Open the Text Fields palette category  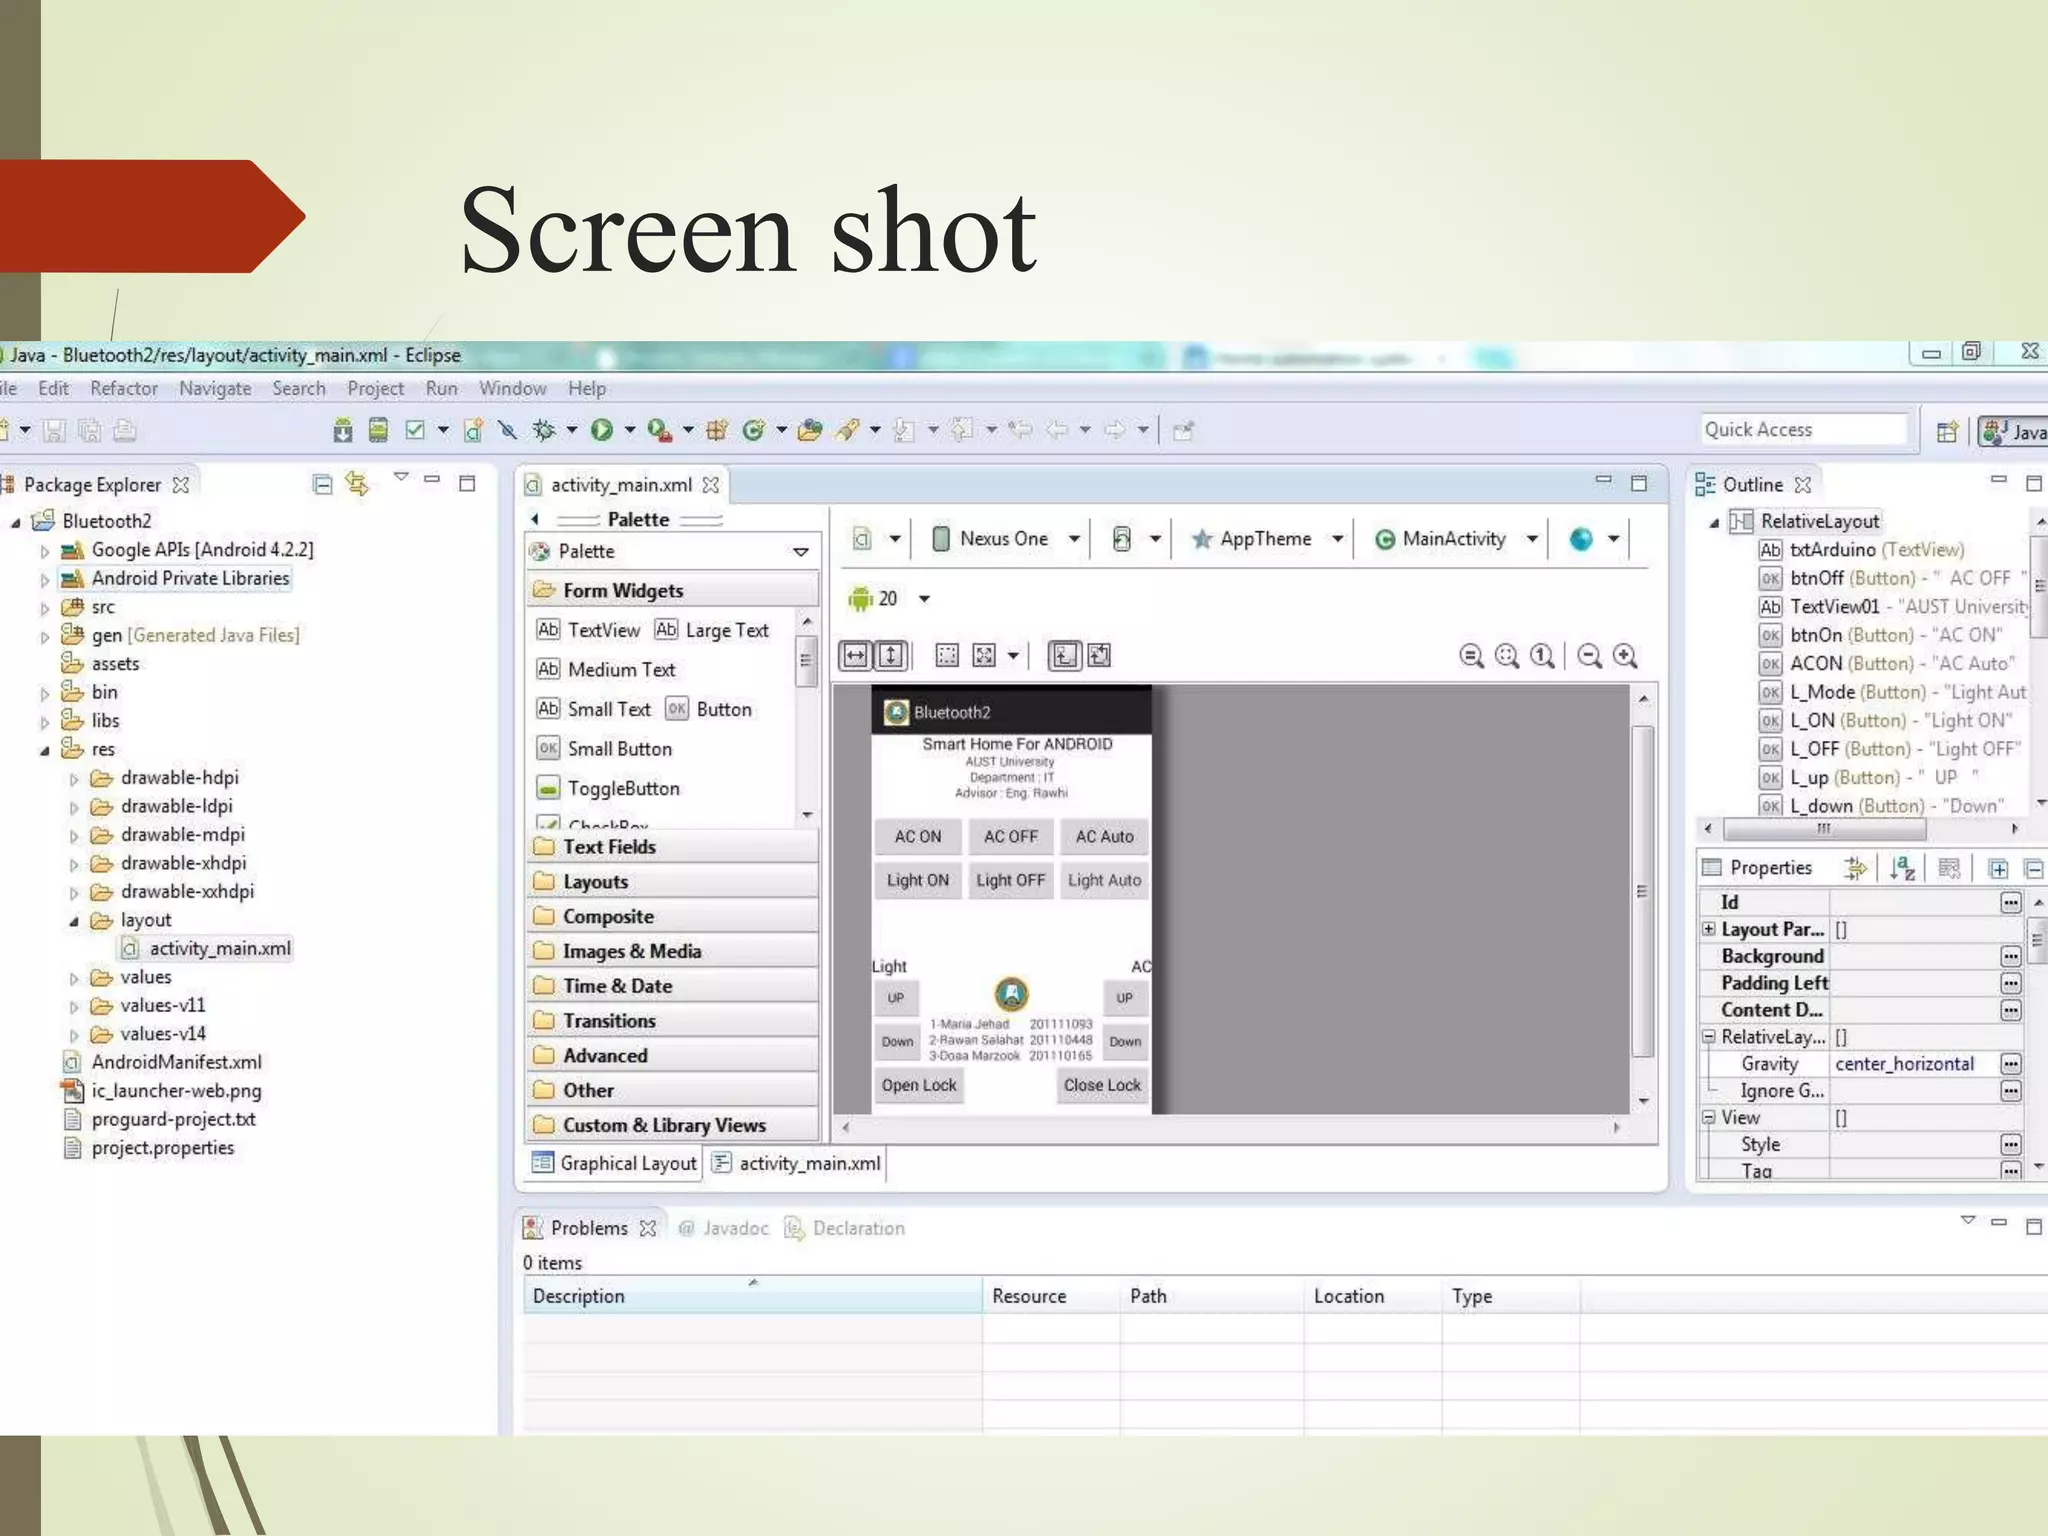[x=672, y=847]
